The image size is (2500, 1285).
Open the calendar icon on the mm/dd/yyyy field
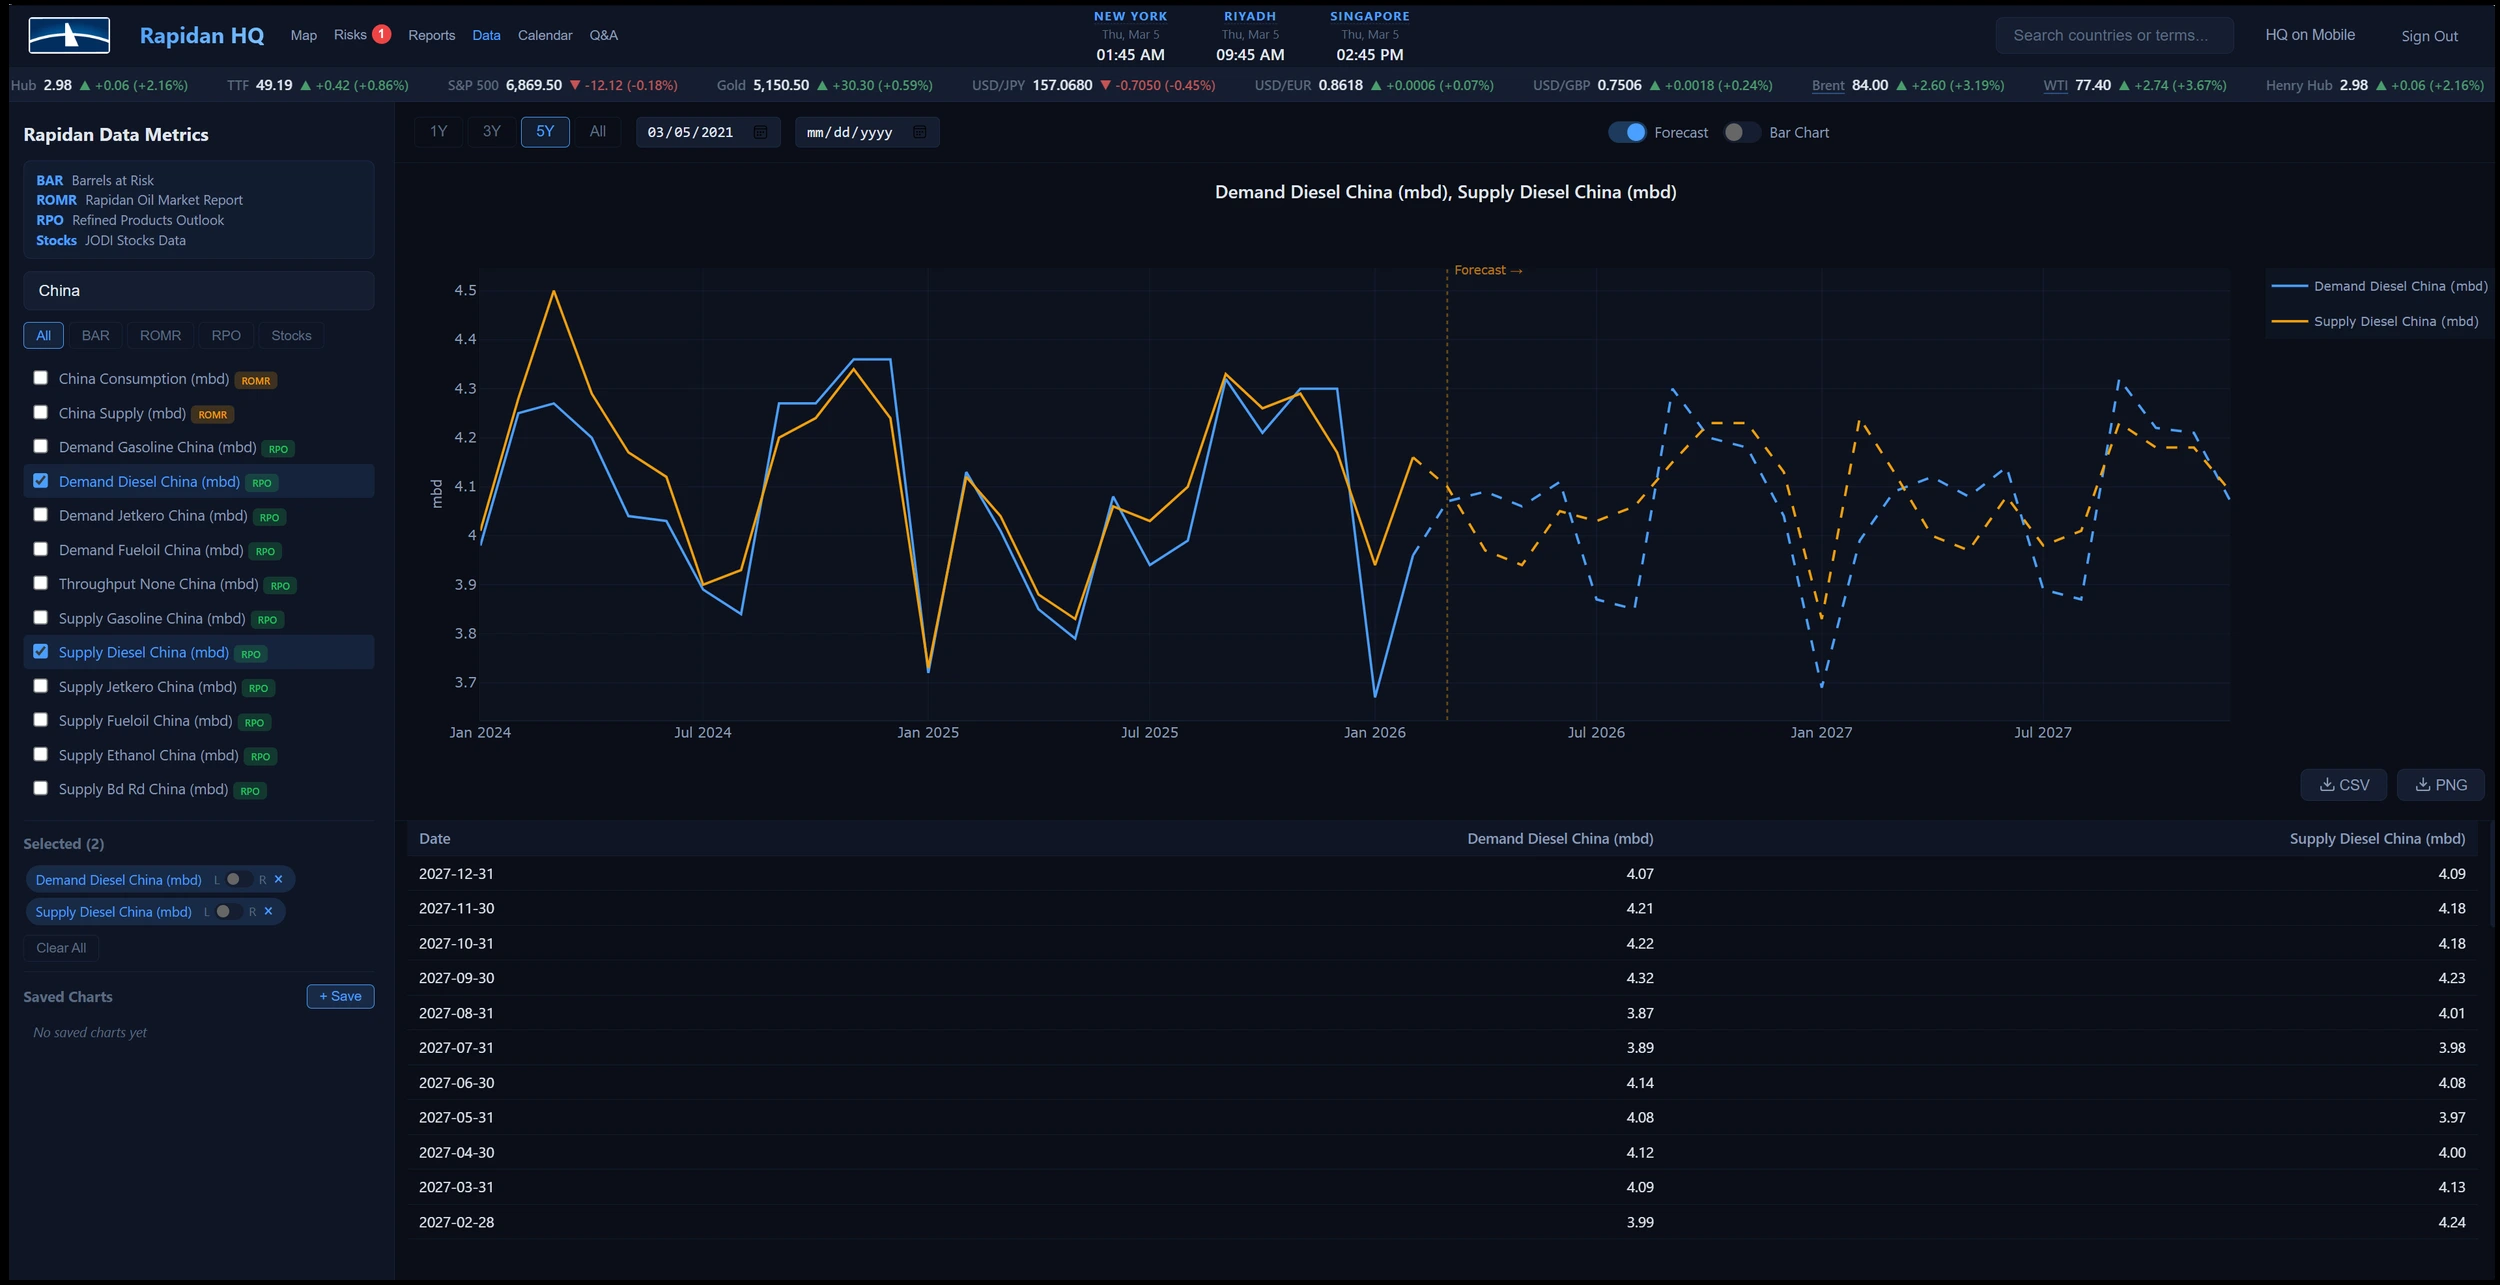point(919,131)
